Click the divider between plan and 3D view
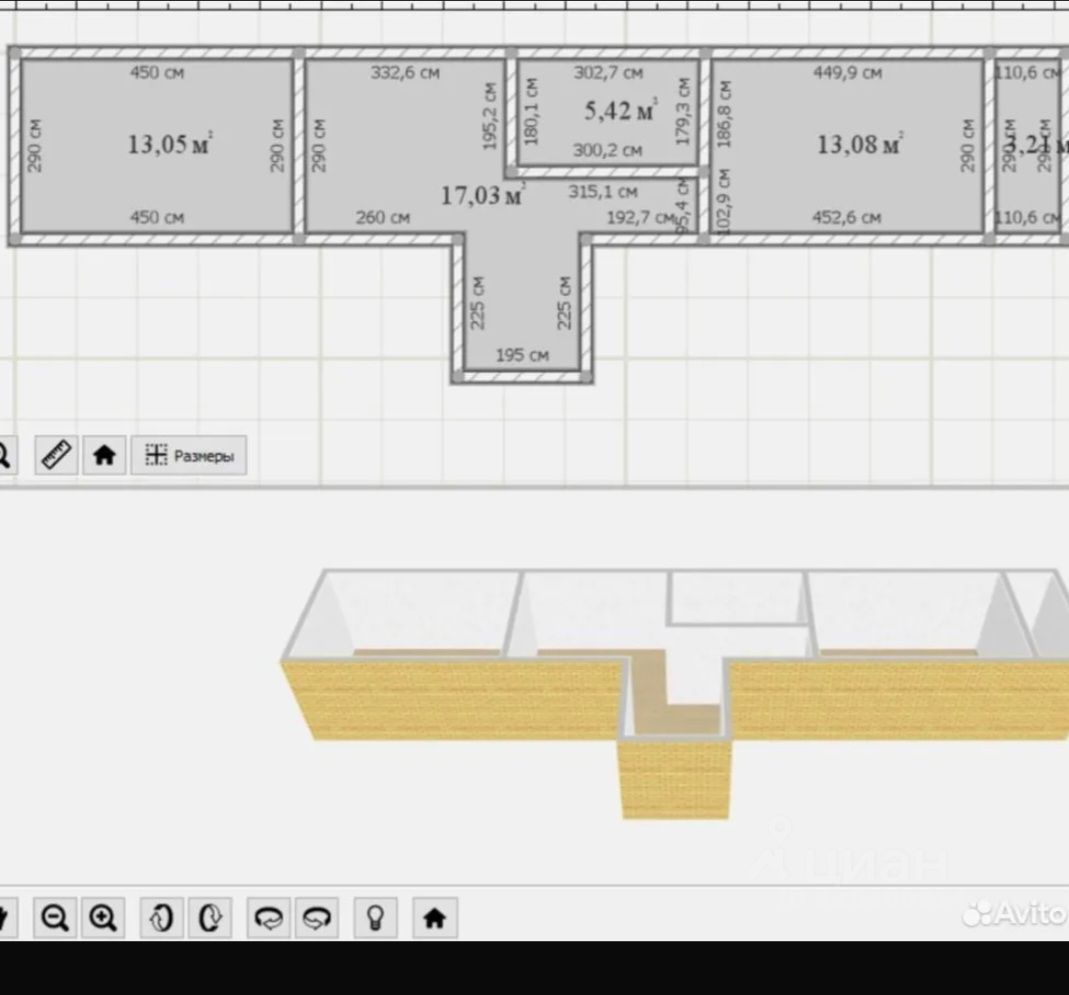 (x=534, y=487)
